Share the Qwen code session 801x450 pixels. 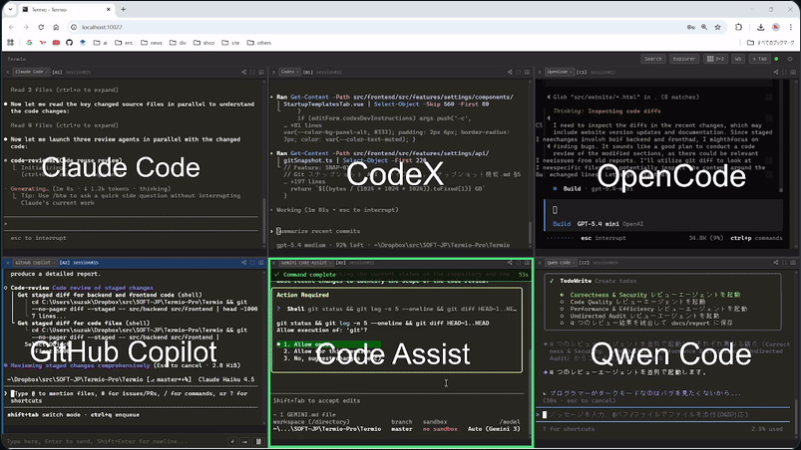[x=776, y=263]
